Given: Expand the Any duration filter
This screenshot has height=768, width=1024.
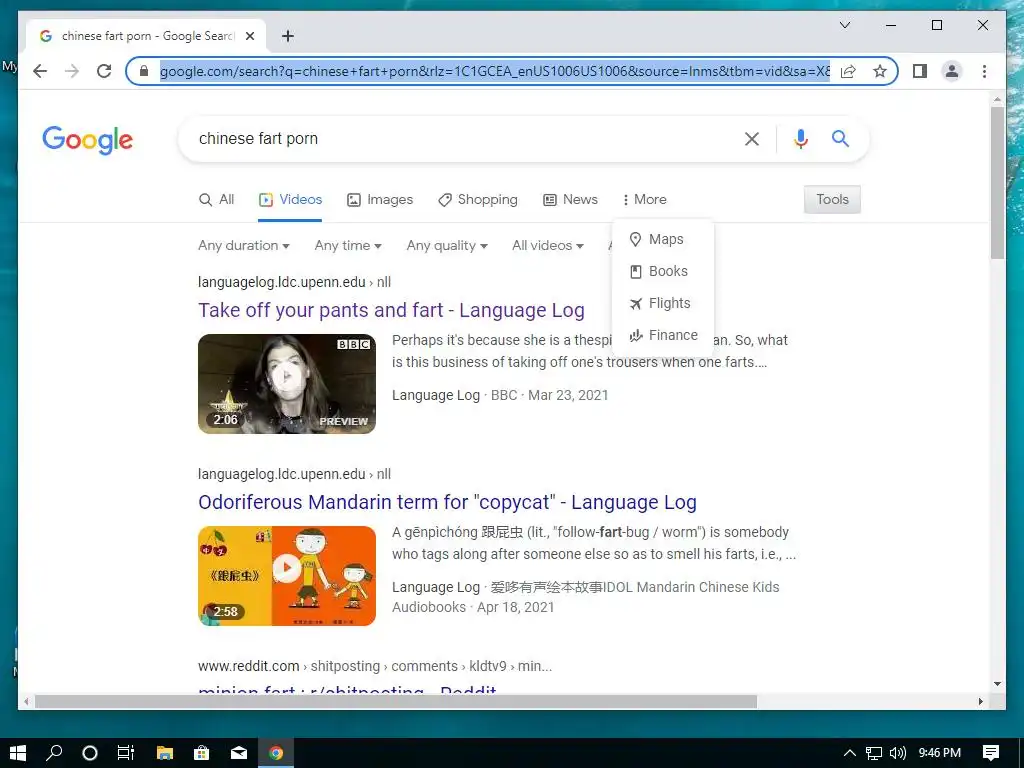Looking at the screenshot, I should click(244, 246).
